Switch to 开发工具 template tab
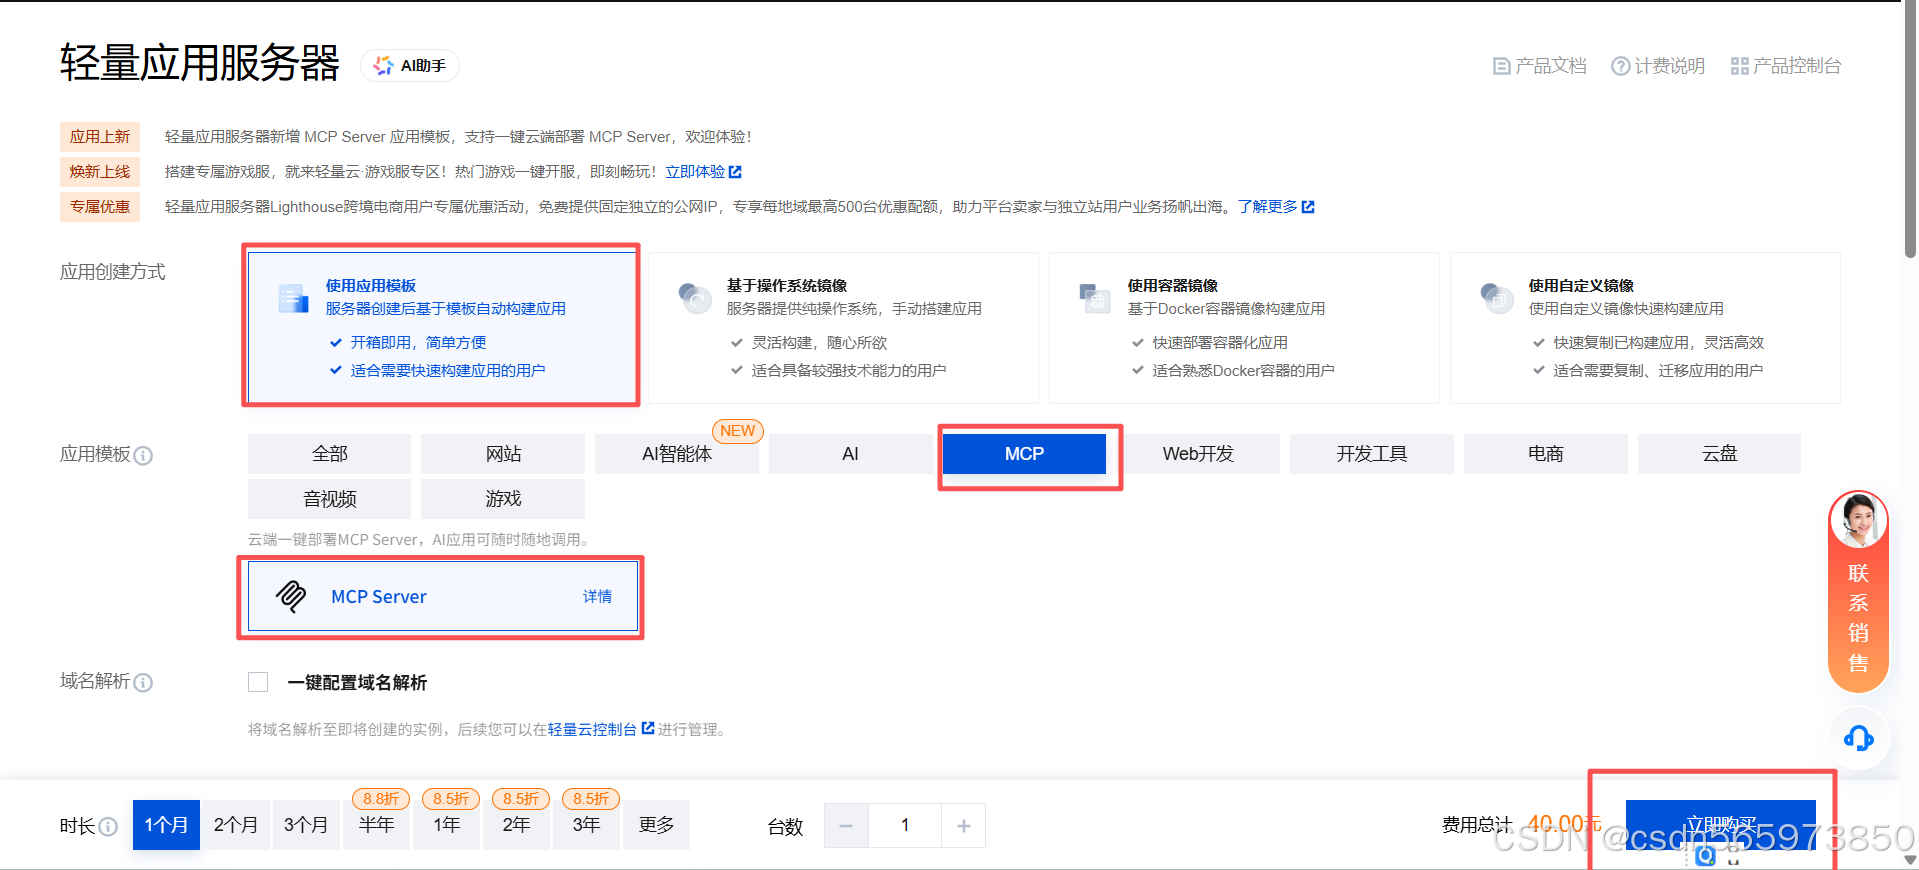1919x870 pixels. pos(1372,454)
